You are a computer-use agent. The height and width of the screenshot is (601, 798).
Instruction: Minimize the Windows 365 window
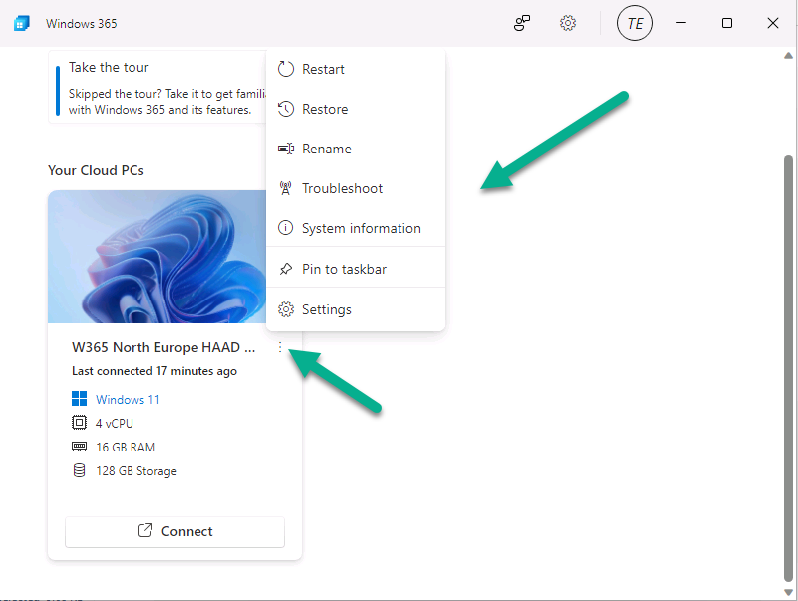(681, 23)
